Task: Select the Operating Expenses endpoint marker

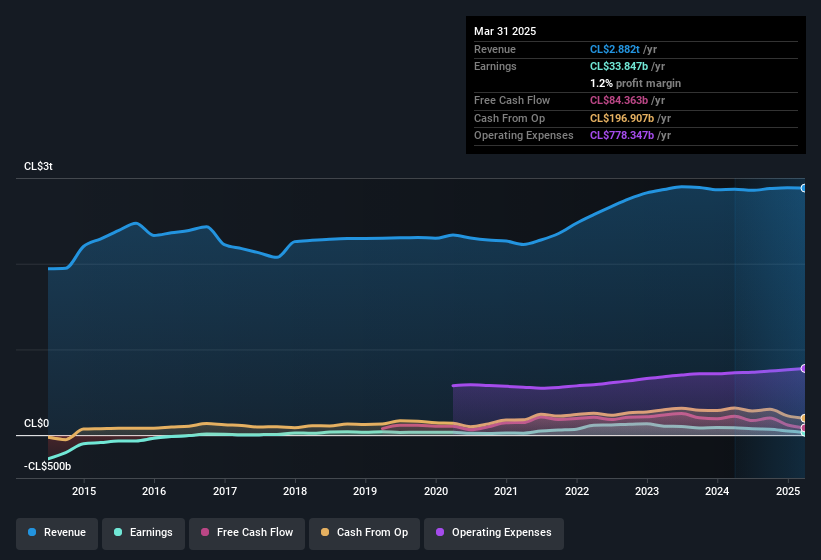Action: point(804,368)
